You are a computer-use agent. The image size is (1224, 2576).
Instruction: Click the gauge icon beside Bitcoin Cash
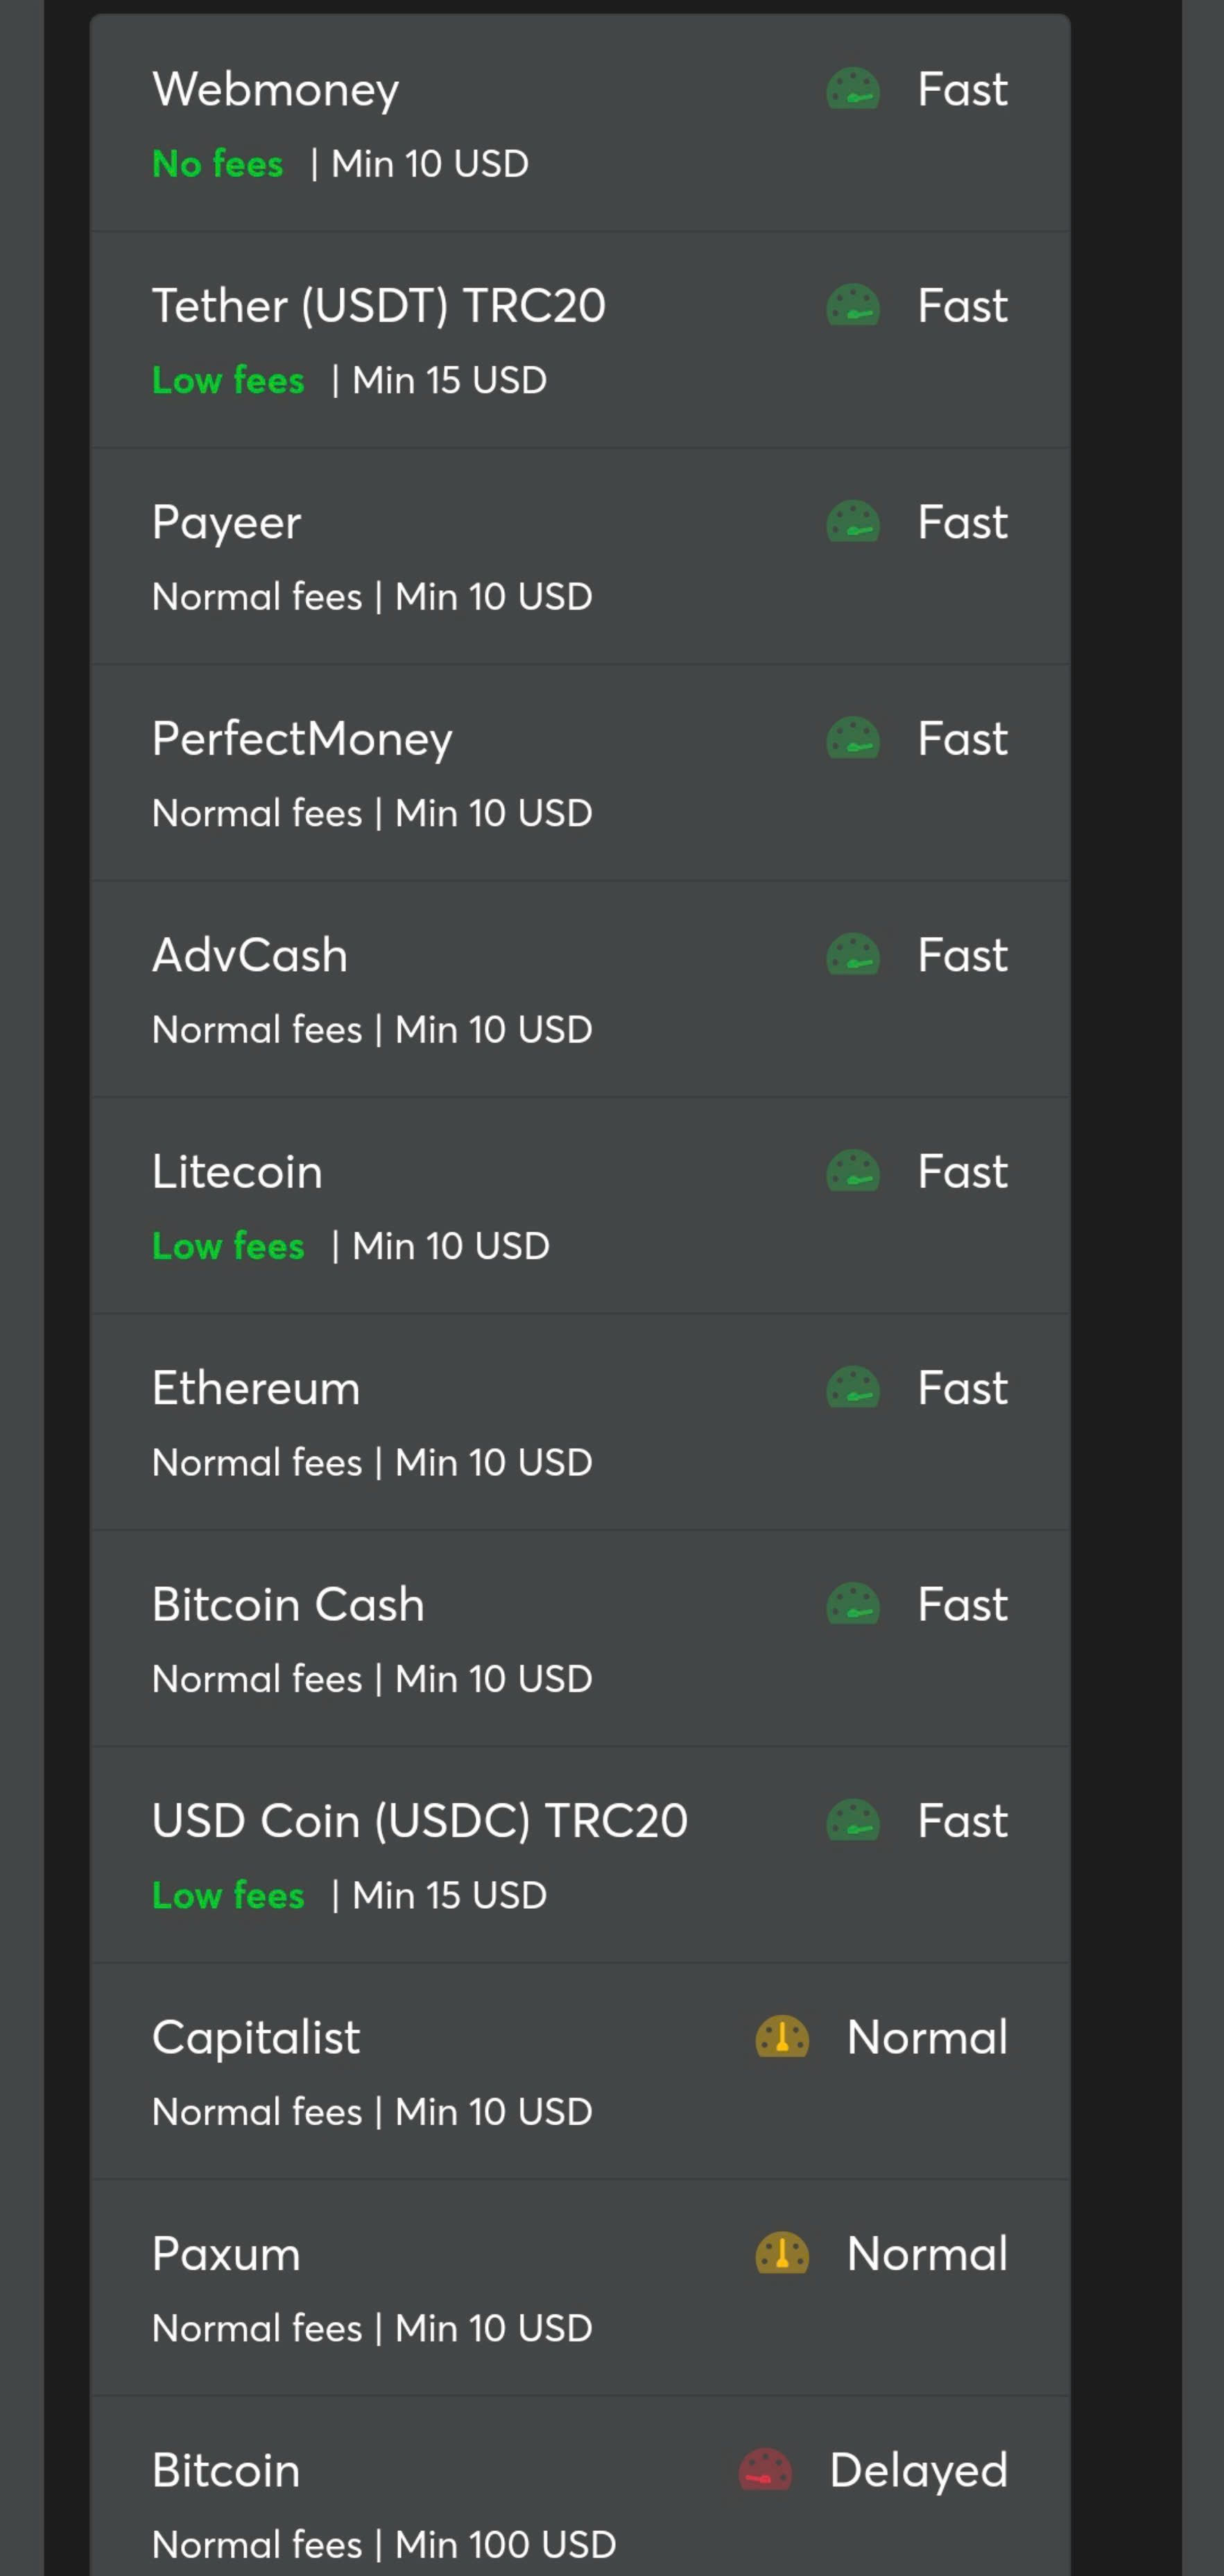pyautogui.click(x=853, y=1605)
